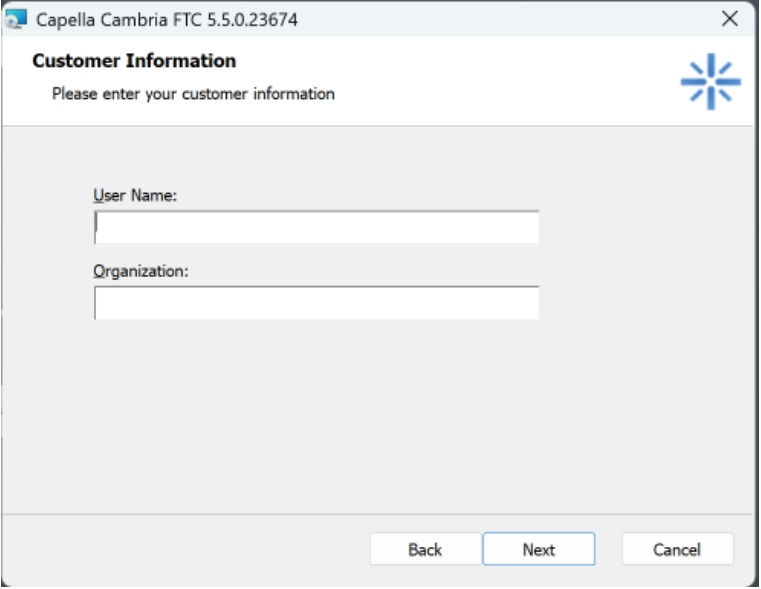Click the right end of the Organization field
Screen dimensions: 761x589
tap(530, 303)
